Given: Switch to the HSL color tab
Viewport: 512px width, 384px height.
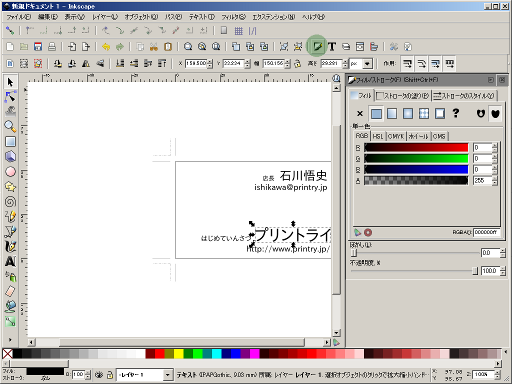Looking at the screenshot, I should click(378, 136).
